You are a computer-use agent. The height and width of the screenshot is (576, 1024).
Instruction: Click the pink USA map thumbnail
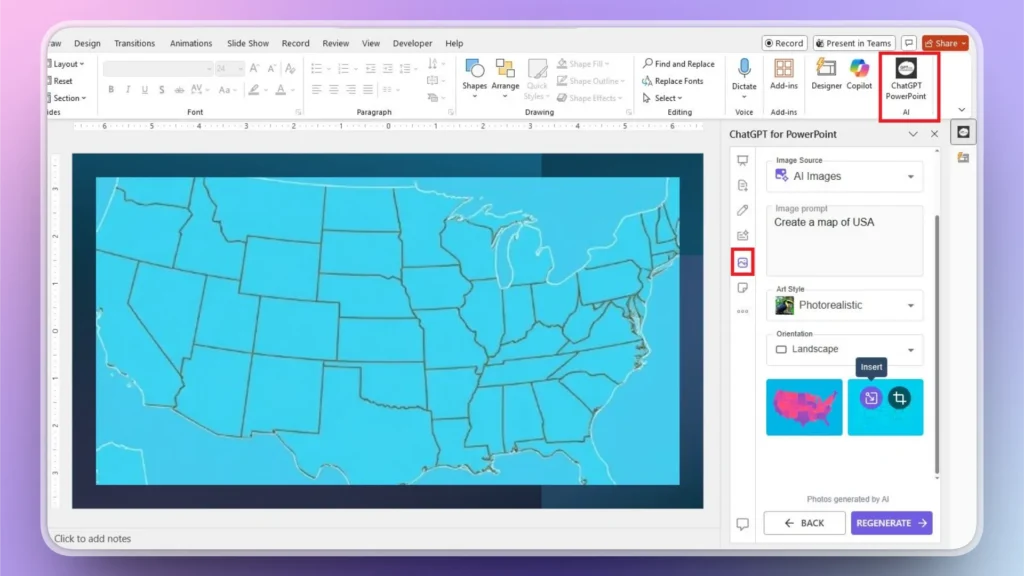click(x=804, y=407)
